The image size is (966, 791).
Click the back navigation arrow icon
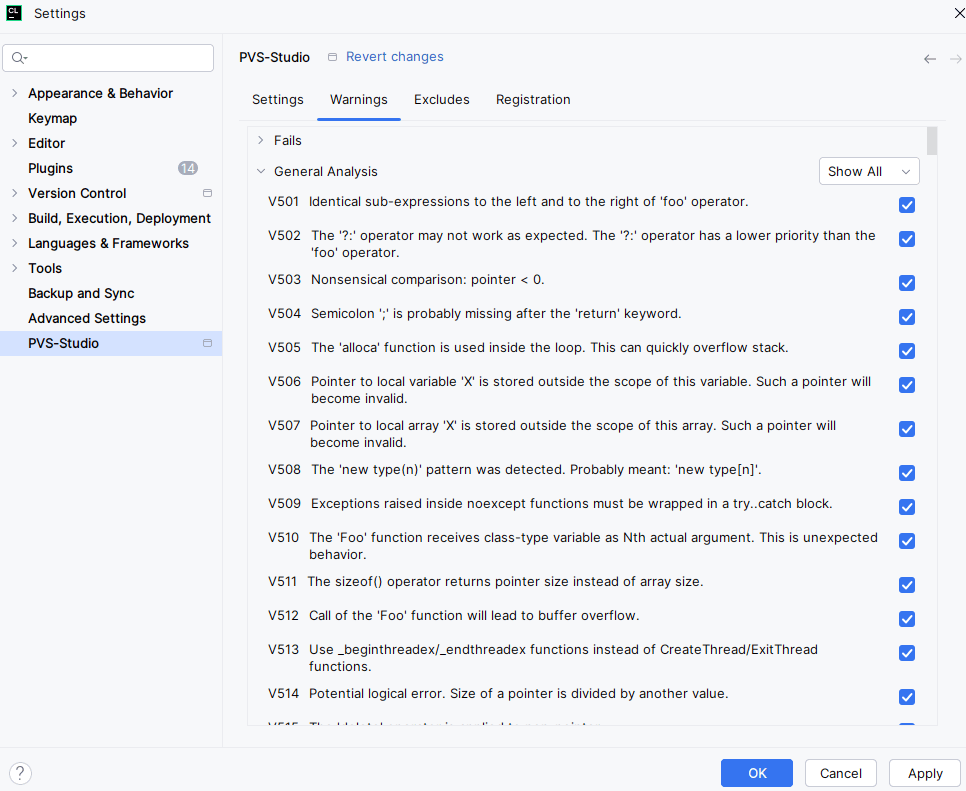930,59
